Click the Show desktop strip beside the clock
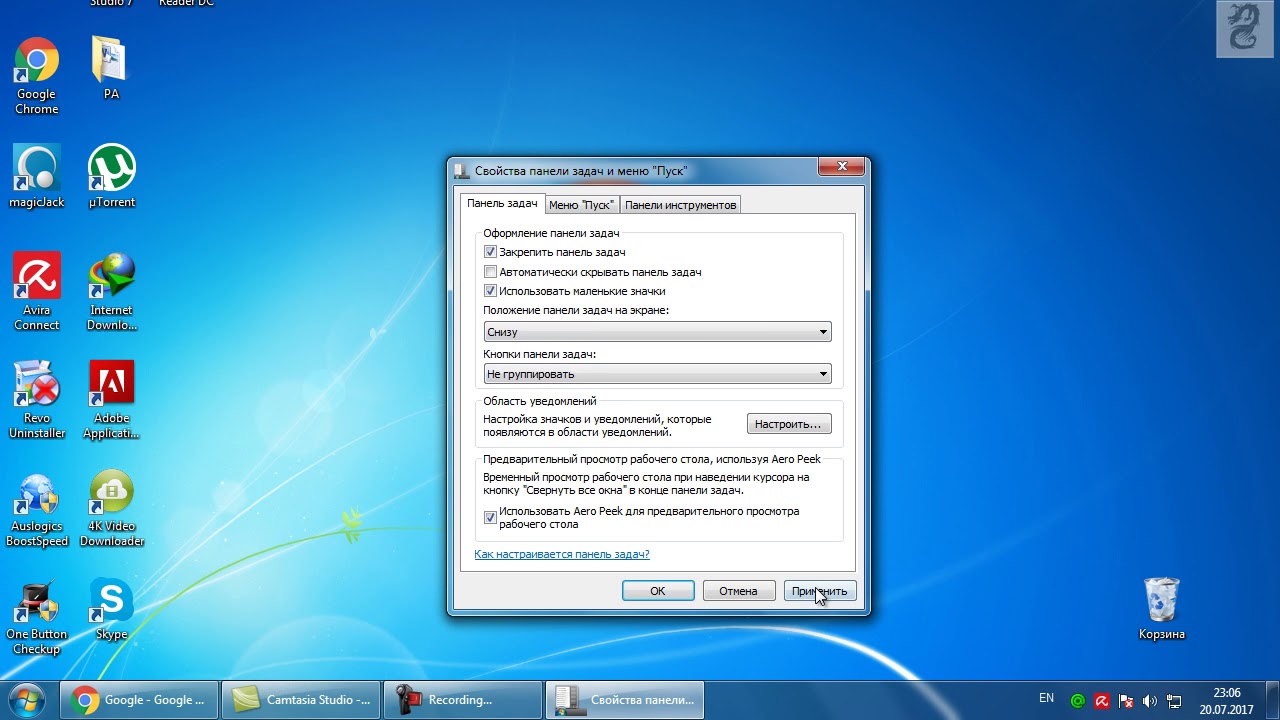1280x720 pixels. [x=1272, y=700]
